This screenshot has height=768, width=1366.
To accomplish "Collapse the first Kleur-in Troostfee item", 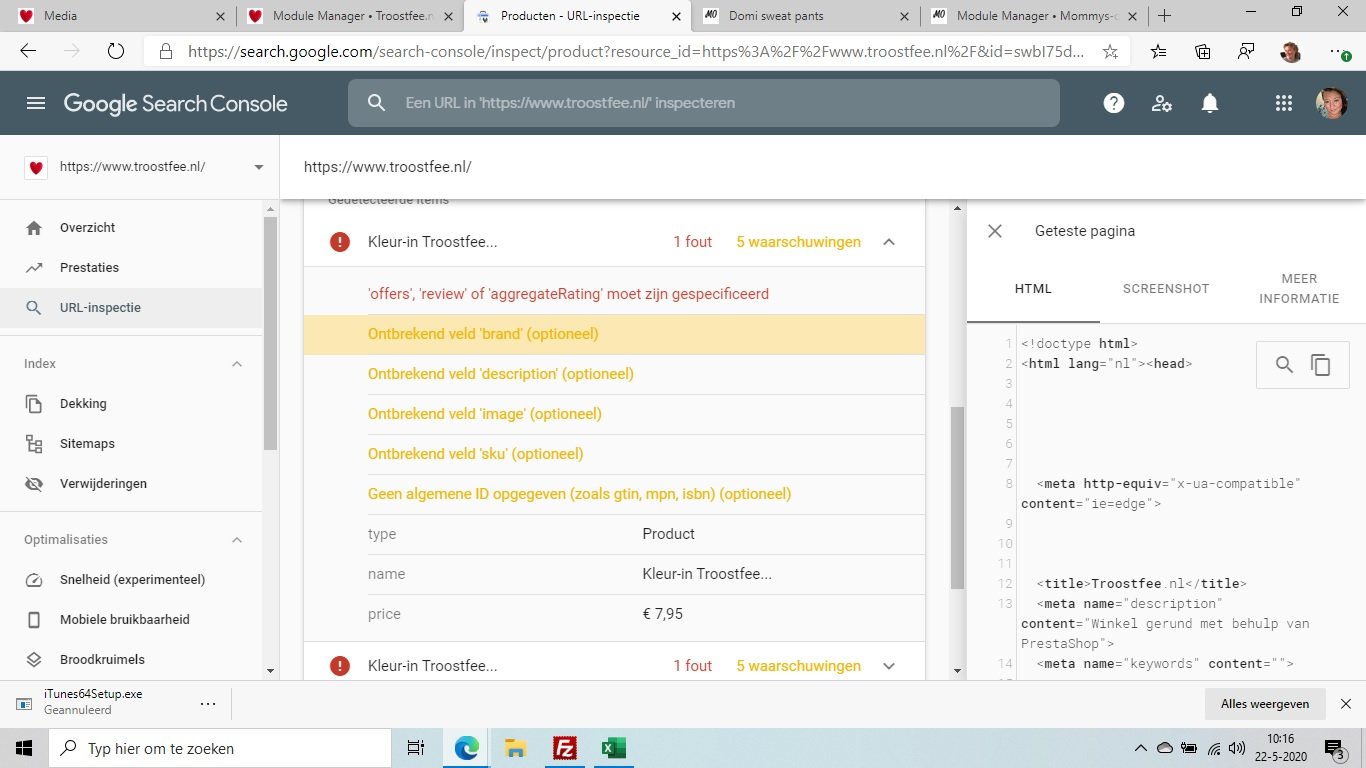I will (889, 242).
